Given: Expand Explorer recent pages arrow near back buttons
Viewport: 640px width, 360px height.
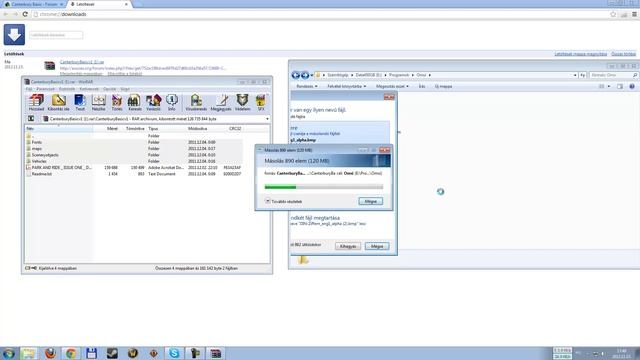Looking at the screenshot, I should pyautogui.click(x=311, y=75).
